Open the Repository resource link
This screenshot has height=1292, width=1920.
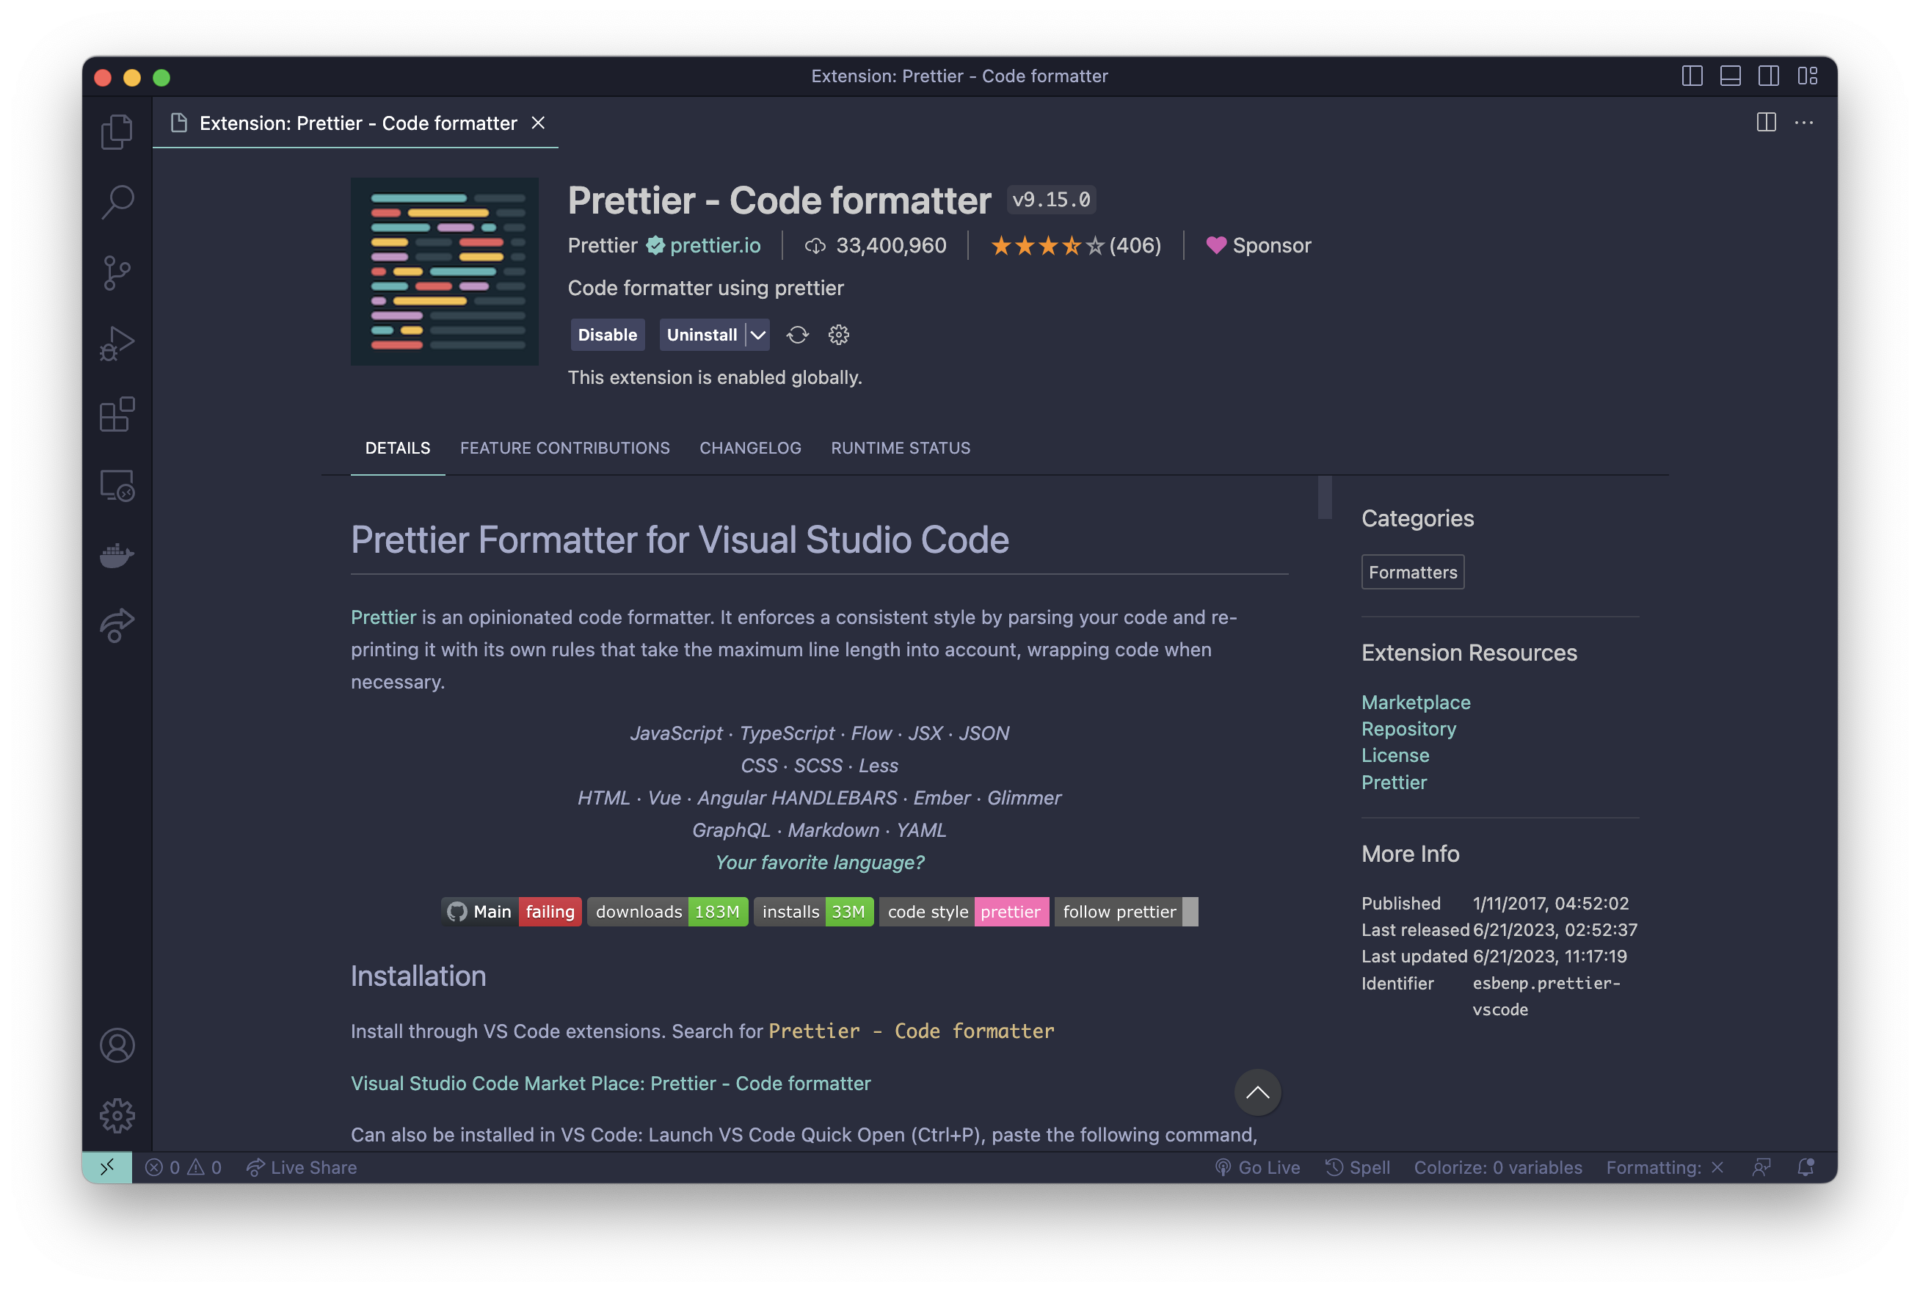coord(1409,729)
